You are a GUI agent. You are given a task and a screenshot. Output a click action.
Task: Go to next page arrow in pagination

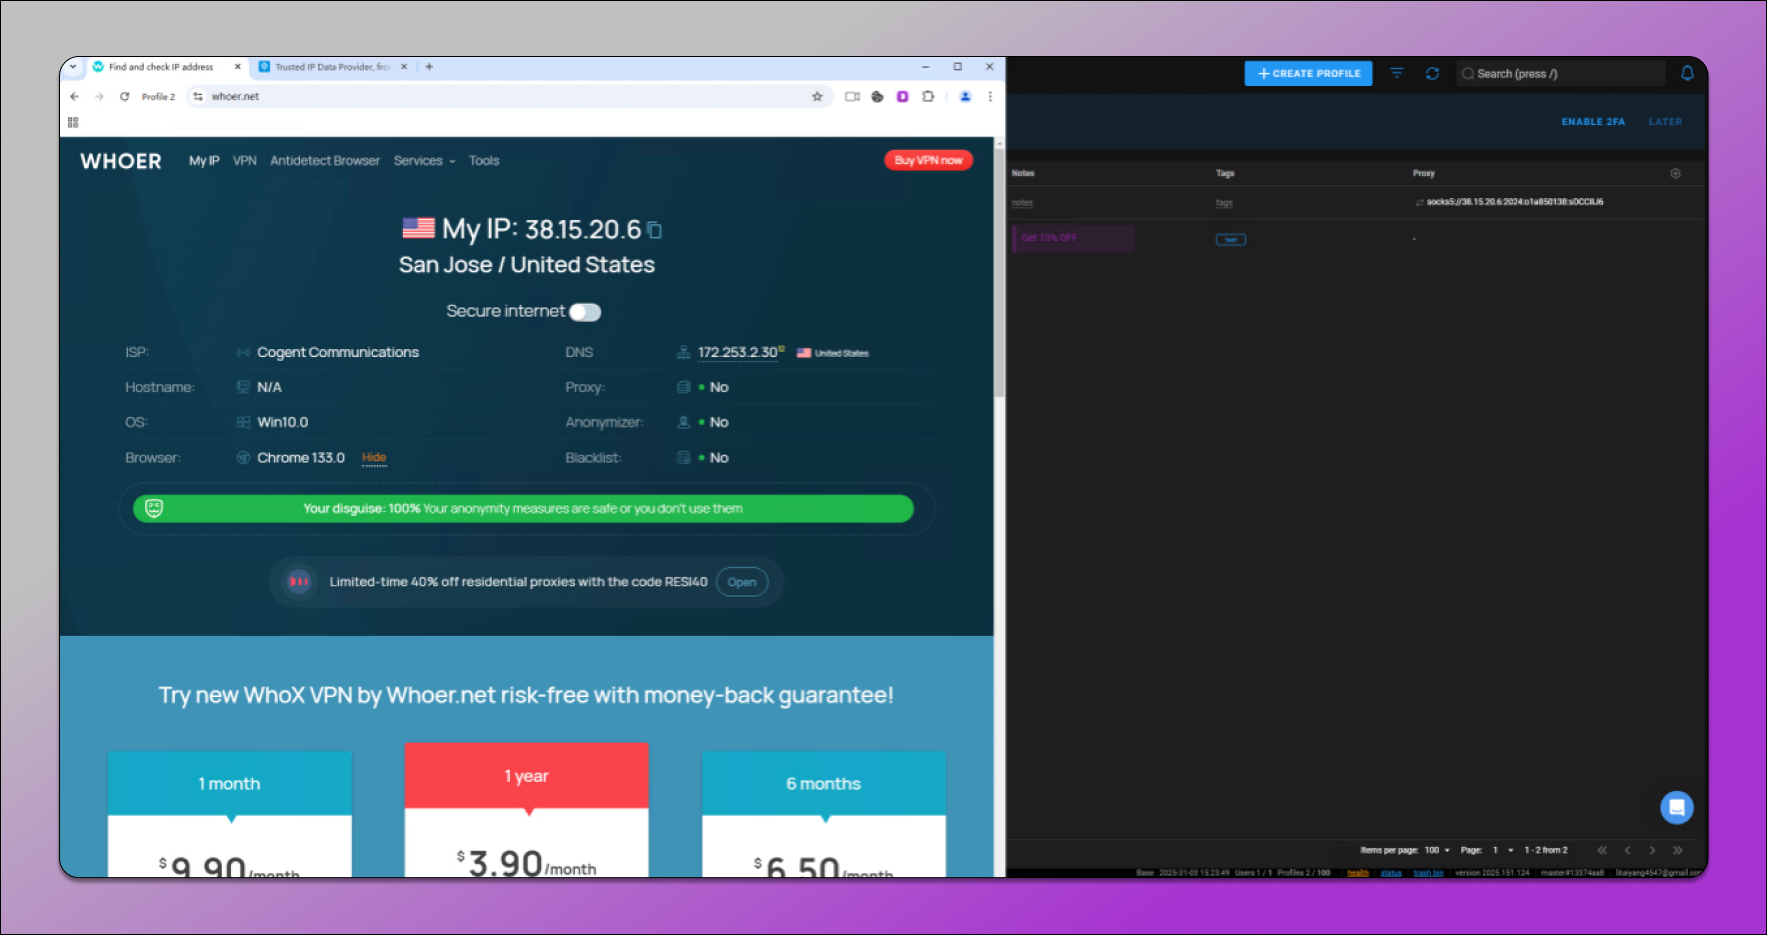(x=1652, y=850)
